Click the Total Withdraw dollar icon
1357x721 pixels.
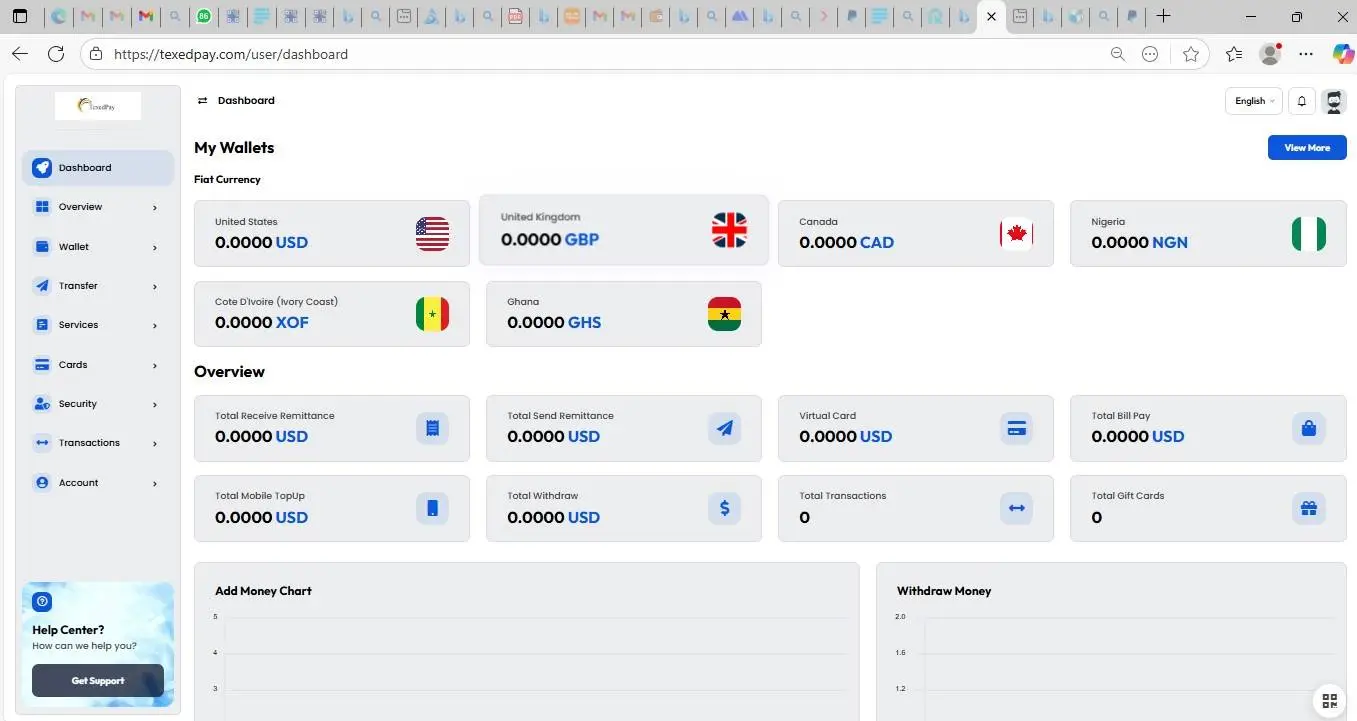coord(724,508)
